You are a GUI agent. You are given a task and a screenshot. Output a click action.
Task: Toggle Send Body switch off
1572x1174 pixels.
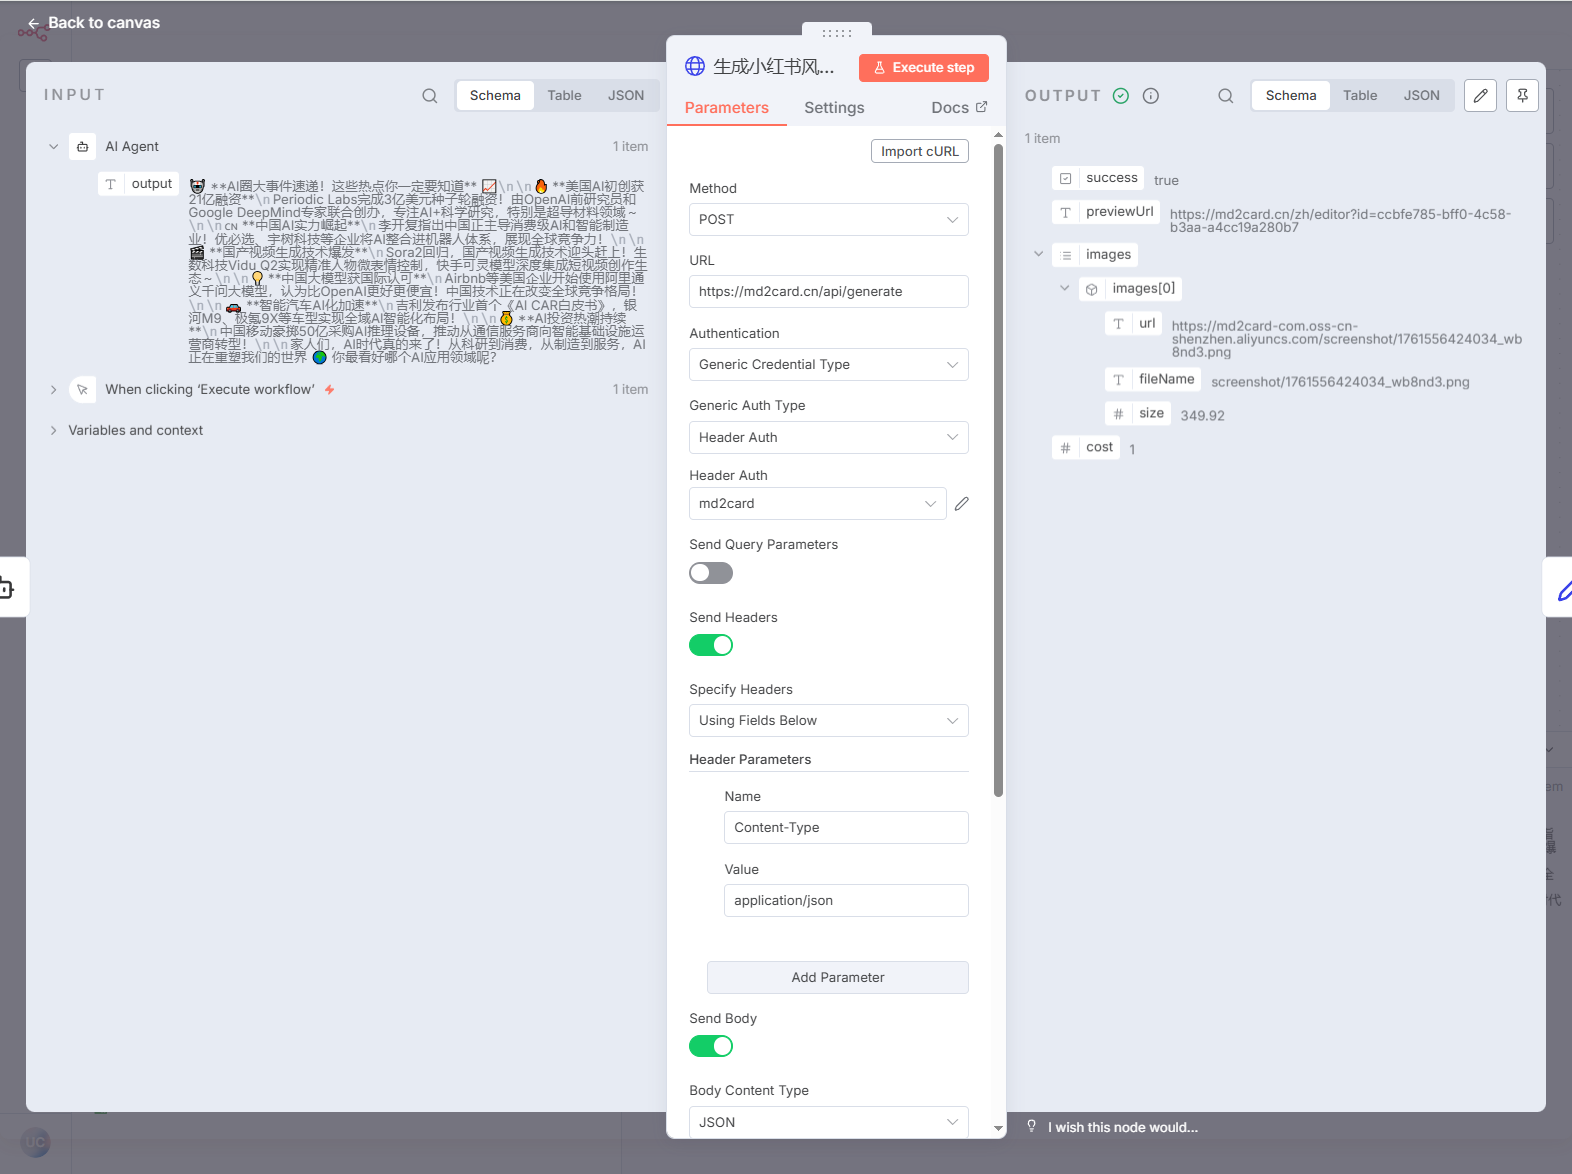click(711, 1046)
